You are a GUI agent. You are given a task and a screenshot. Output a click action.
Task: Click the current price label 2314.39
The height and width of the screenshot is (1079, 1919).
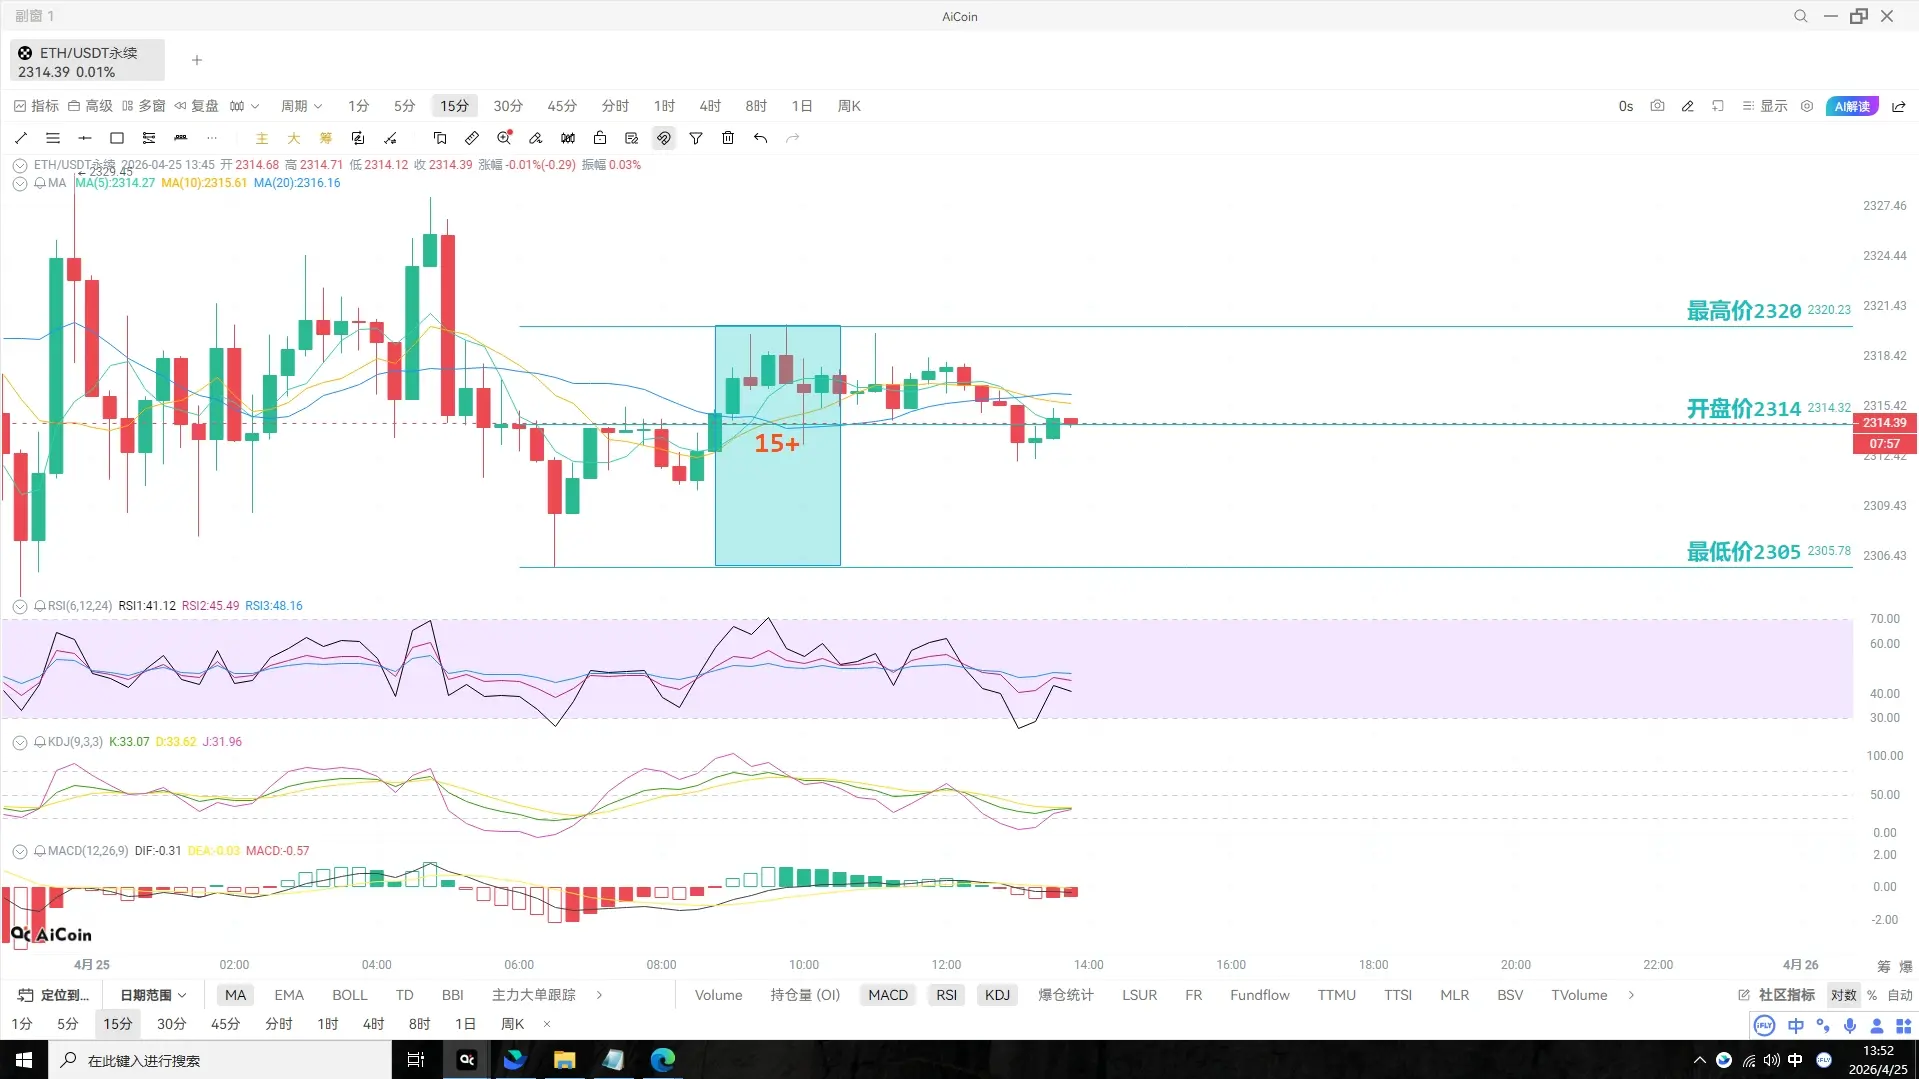point(1885,423)
